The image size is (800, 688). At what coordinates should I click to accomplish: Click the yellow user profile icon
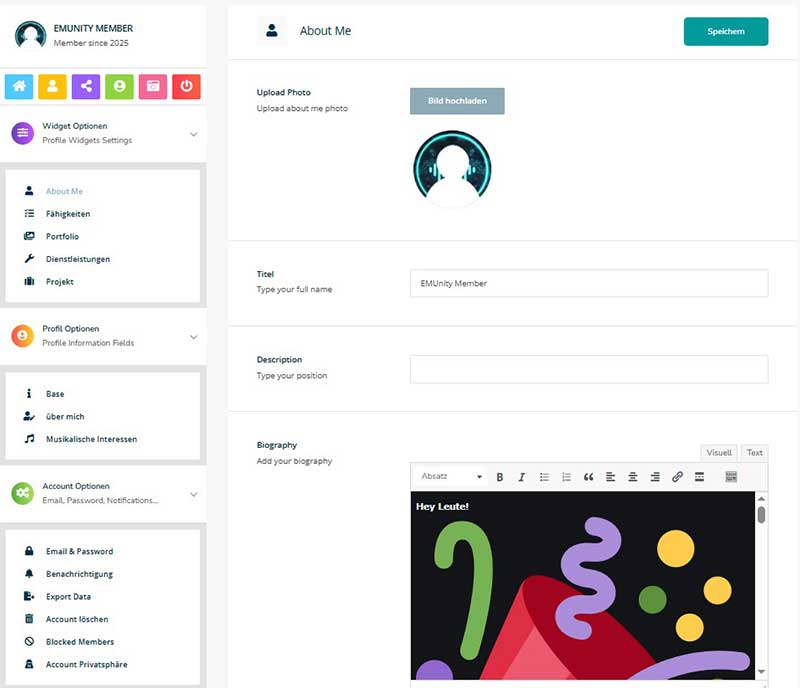tap(52, 87)
